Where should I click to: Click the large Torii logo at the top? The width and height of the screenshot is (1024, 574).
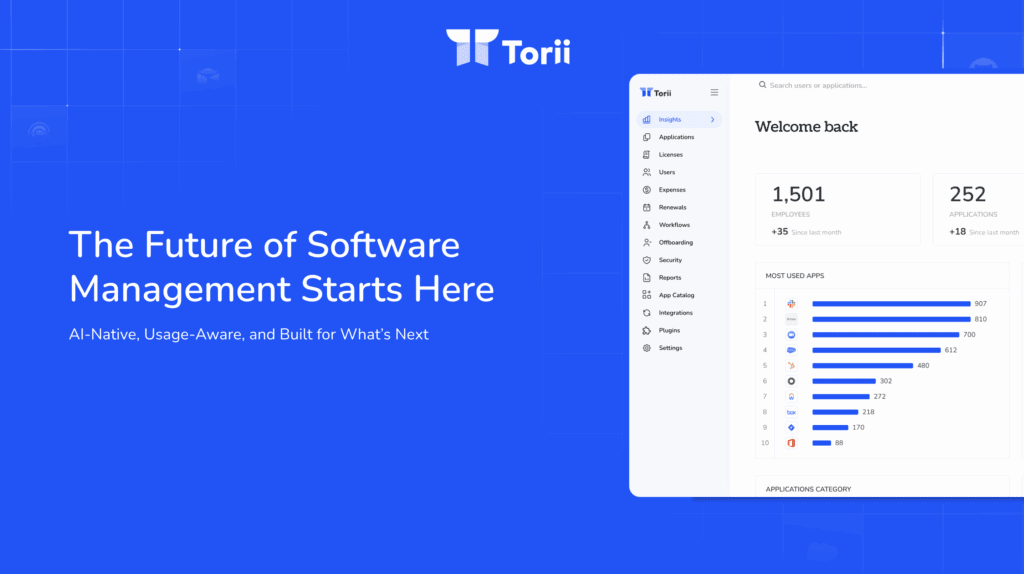508,48
